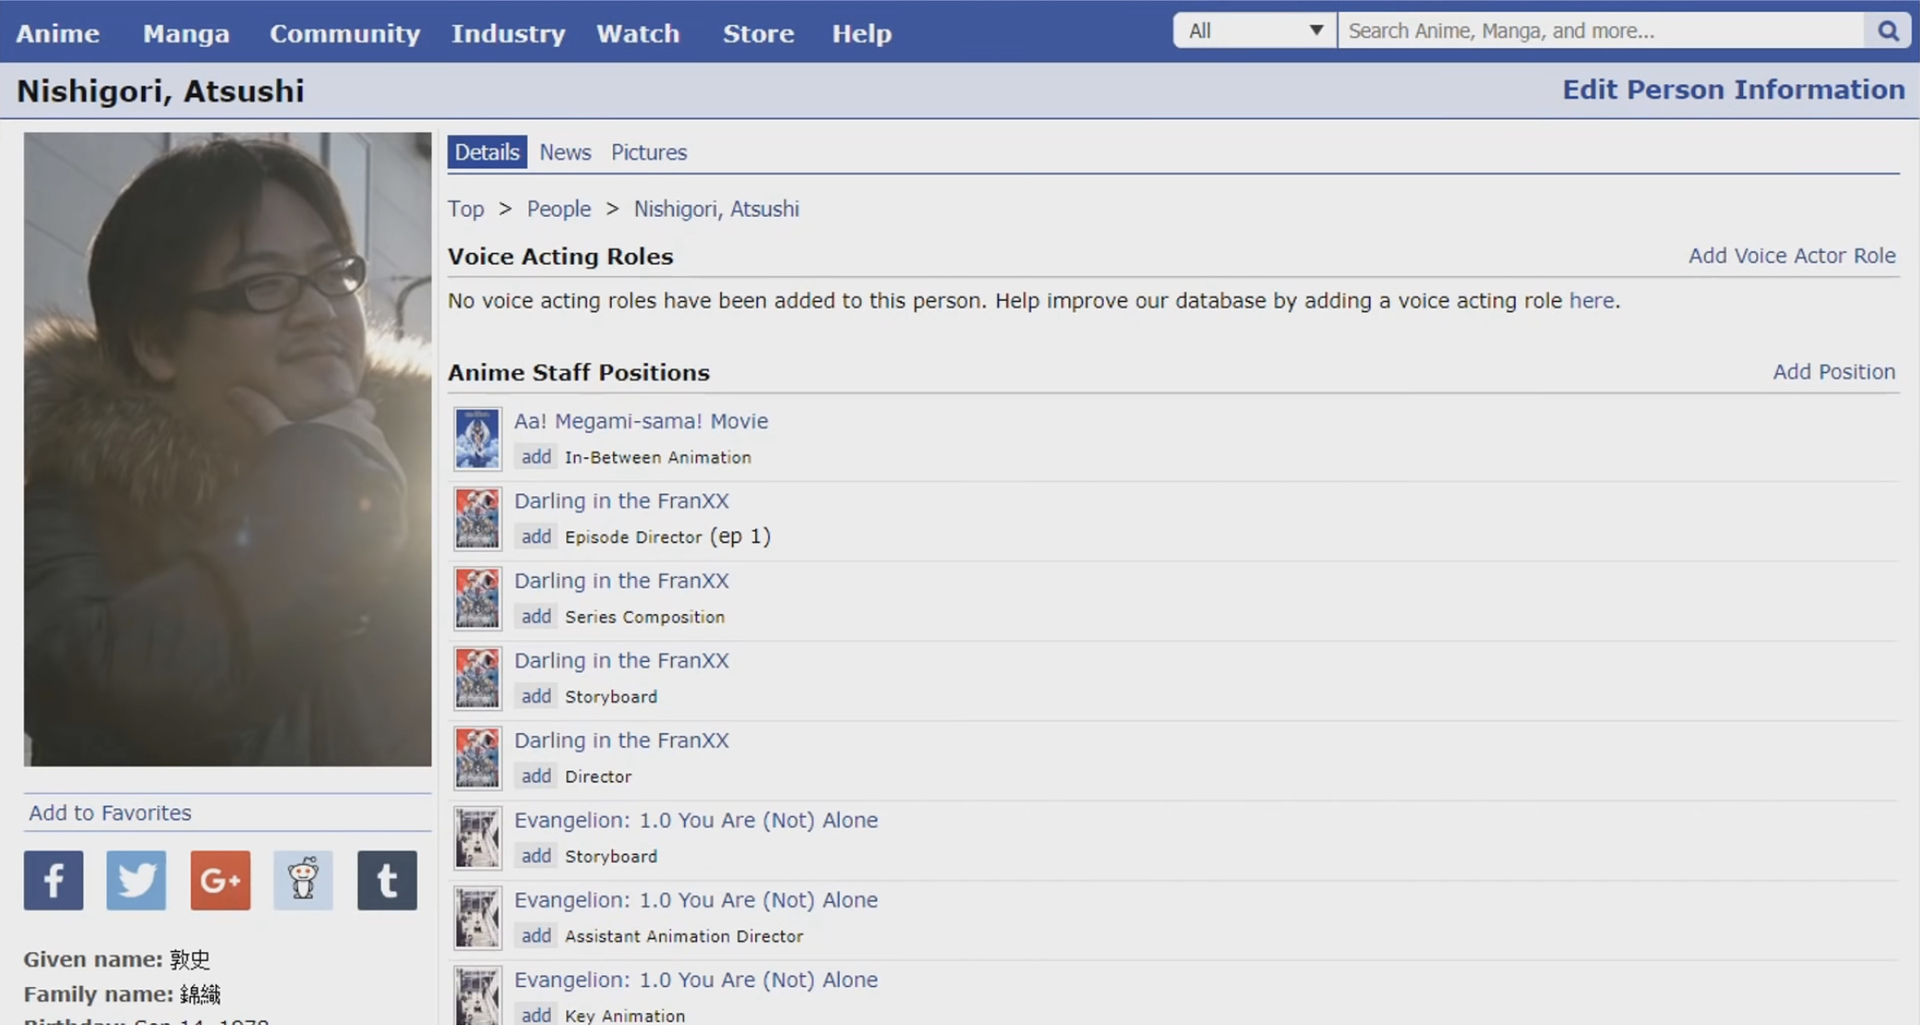Click add button beside In-Between Animation
Screen dimensions: 1920x1025
[536, 457]
